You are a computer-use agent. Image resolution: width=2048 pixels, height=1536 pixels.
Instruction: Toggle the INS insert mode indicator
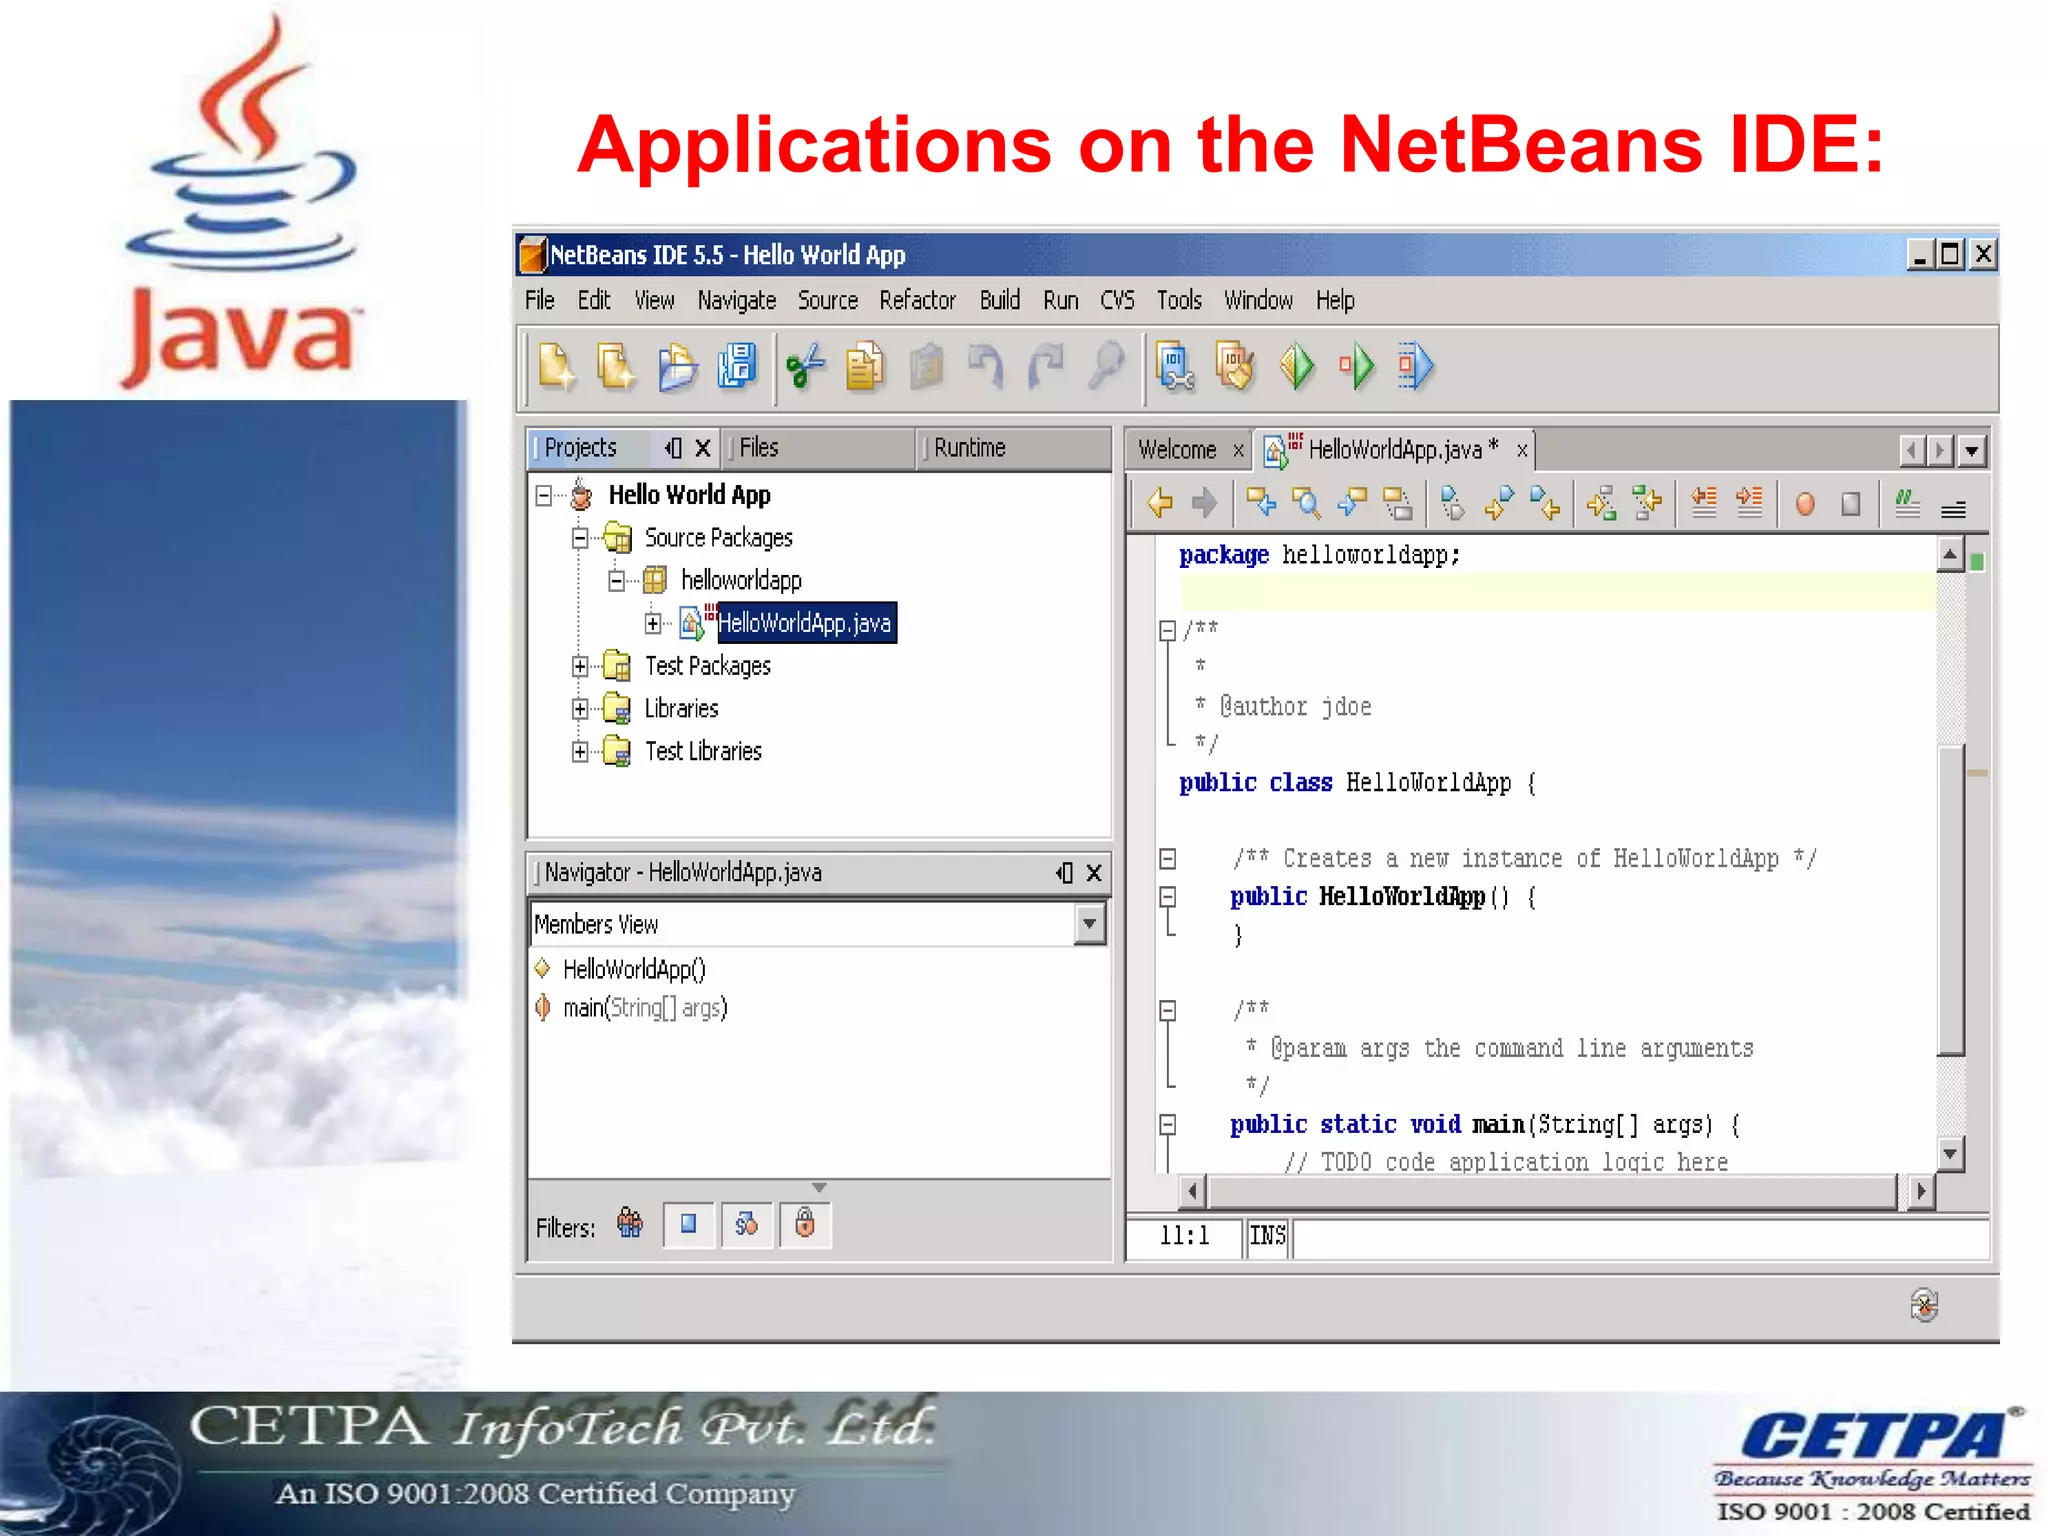point(1267,1236)
